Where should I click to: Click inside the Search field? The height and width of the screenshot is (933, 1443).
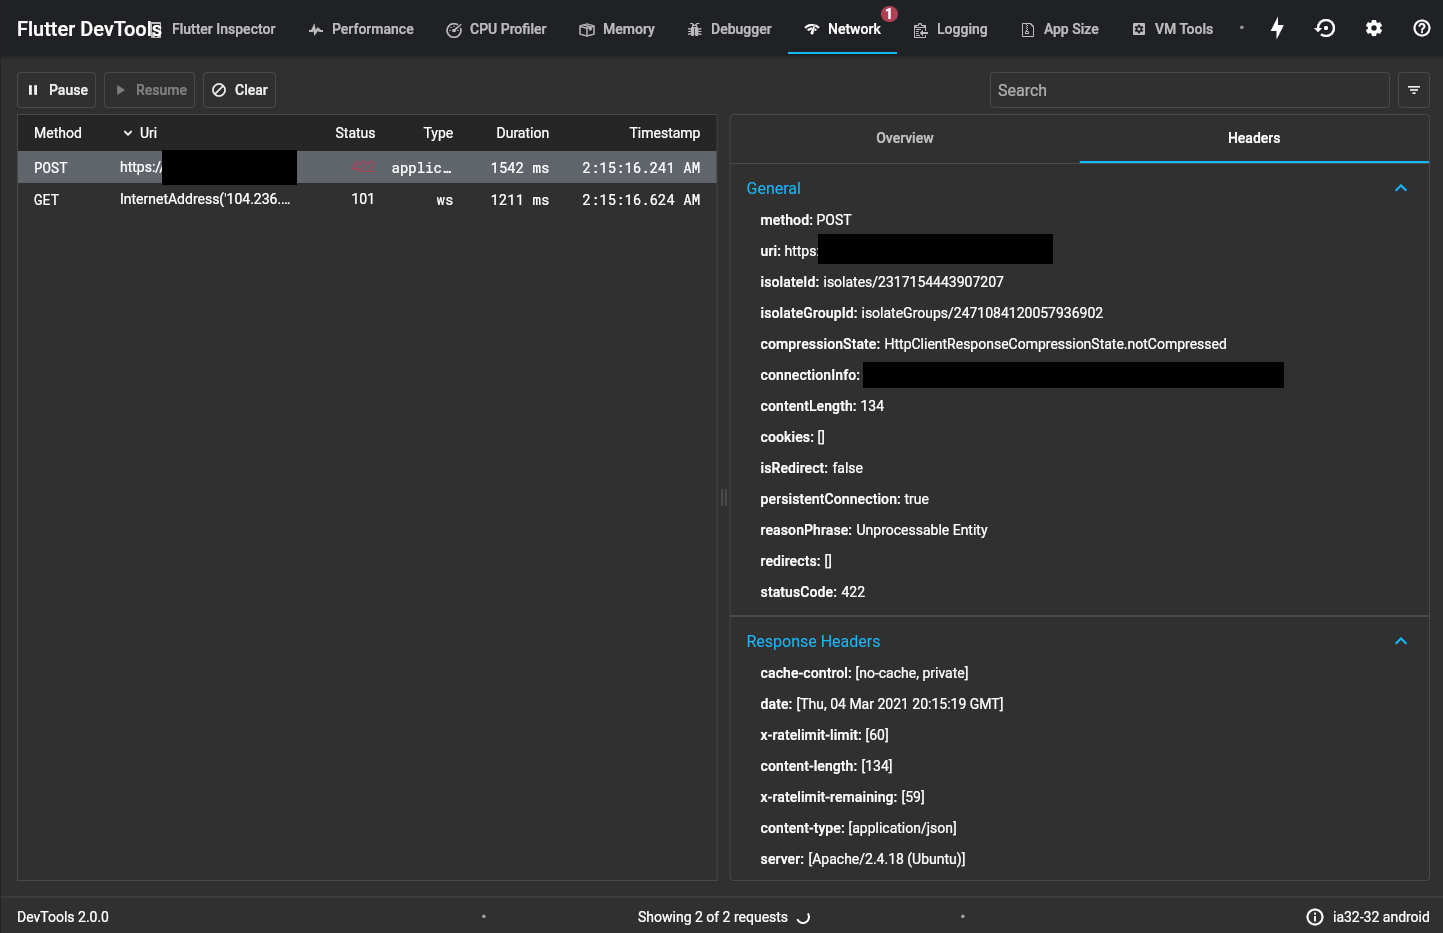1189,90
